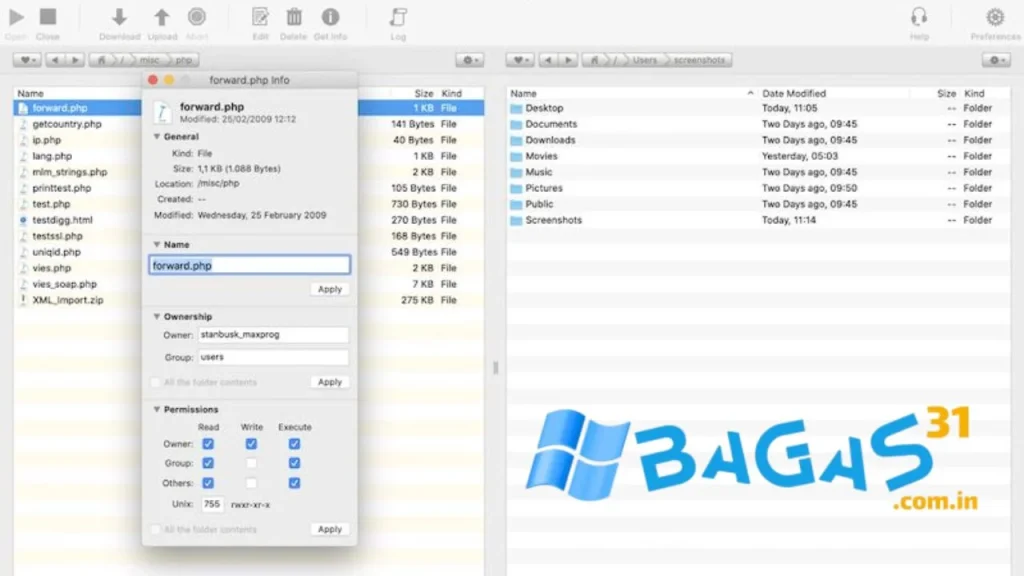The image size is (1024, 576).
Task: Click the Unix 755 value field
Action: coord(212,504)
